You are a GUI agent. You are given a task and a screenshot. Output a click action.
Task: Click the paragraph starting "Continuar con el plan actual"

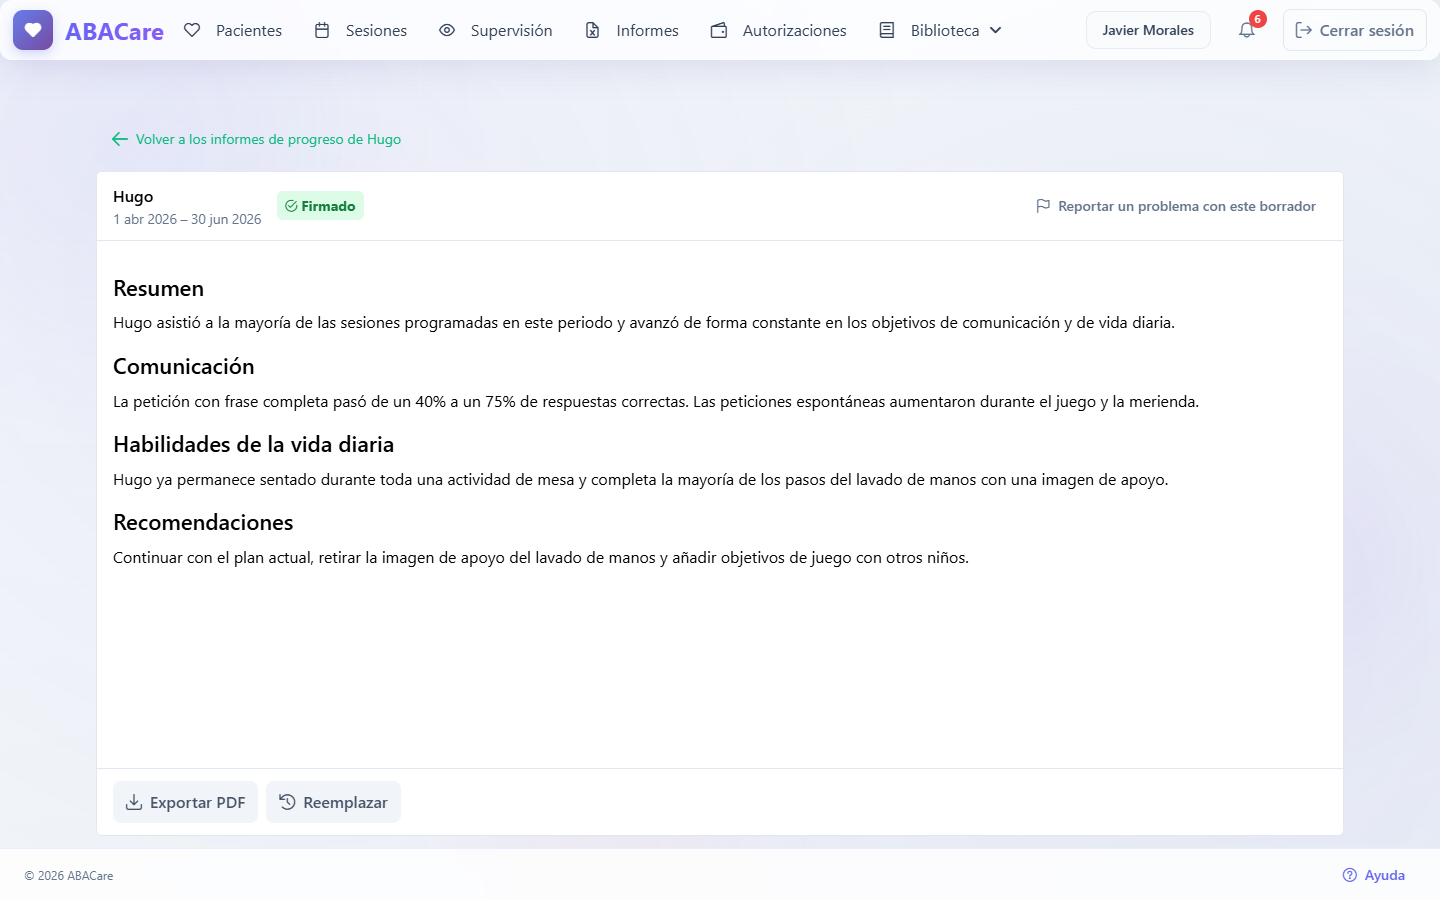pyautogui.click(x=541, y=558)
